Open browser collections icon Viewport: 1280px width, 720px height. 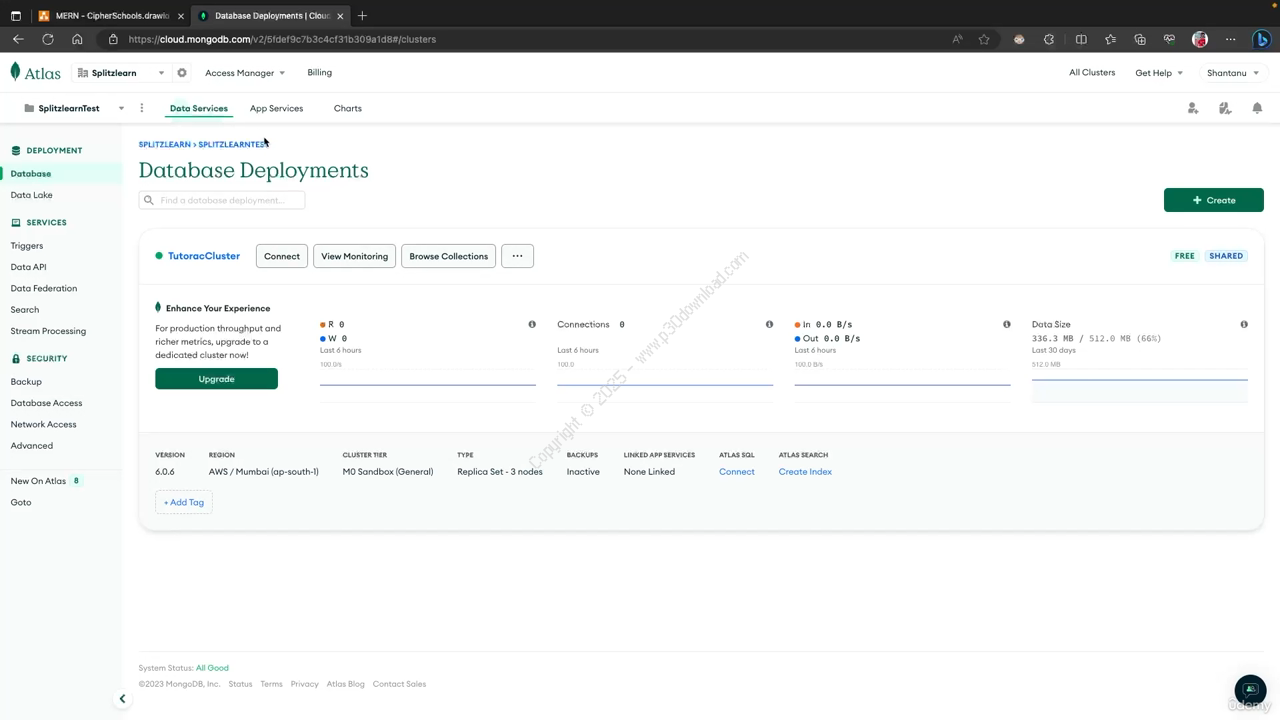[x=1140, y=39]
